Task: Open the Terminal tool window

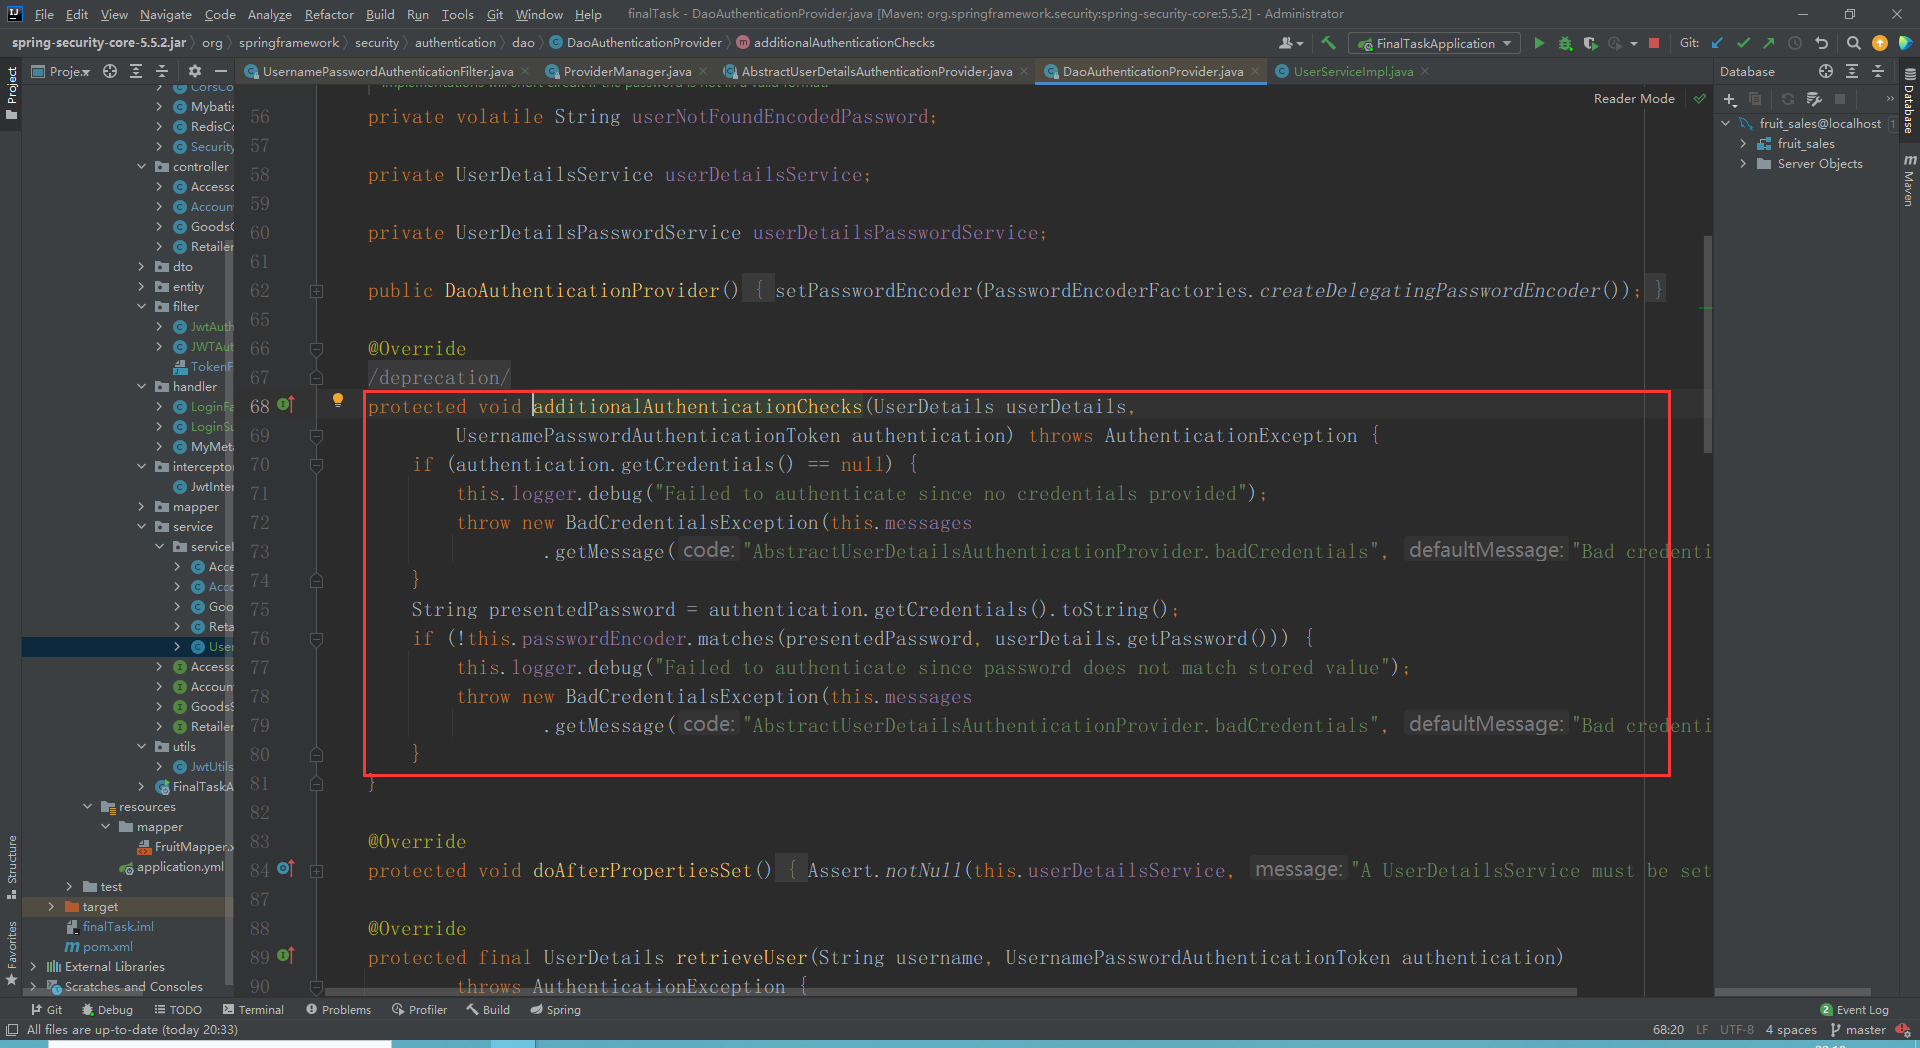Action: click(253, 1010)
